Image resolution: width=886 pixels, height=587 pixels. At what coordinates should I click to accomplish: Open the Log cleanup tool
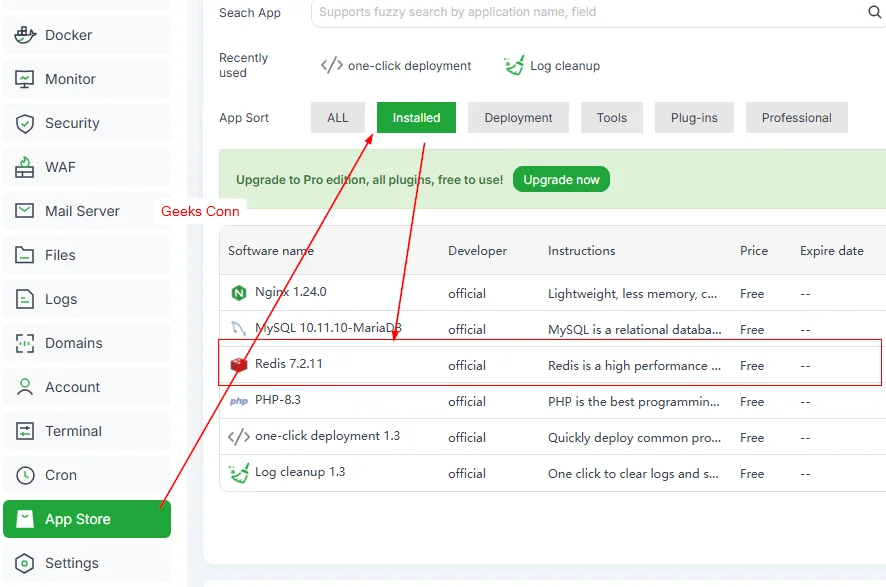tap(551, 65)
